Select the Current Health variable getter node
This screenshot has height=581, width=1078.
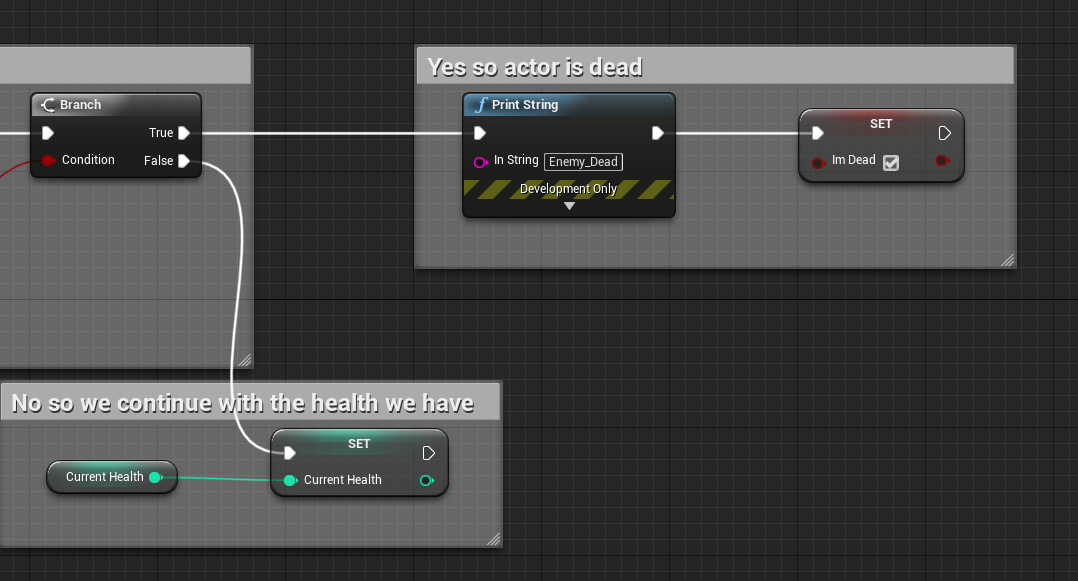point(104,477)
